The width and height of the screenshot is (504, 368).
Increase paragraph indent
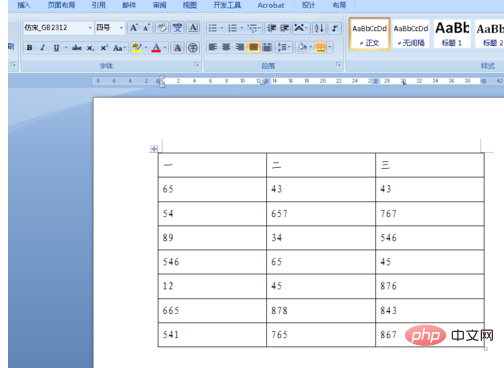284,28
